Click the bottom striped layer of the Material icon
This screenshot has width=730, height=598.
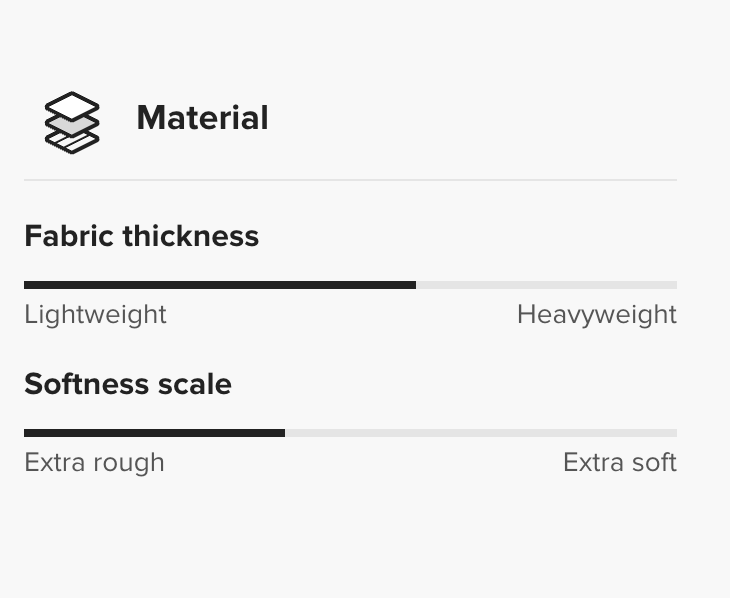[x=72, y=142]
